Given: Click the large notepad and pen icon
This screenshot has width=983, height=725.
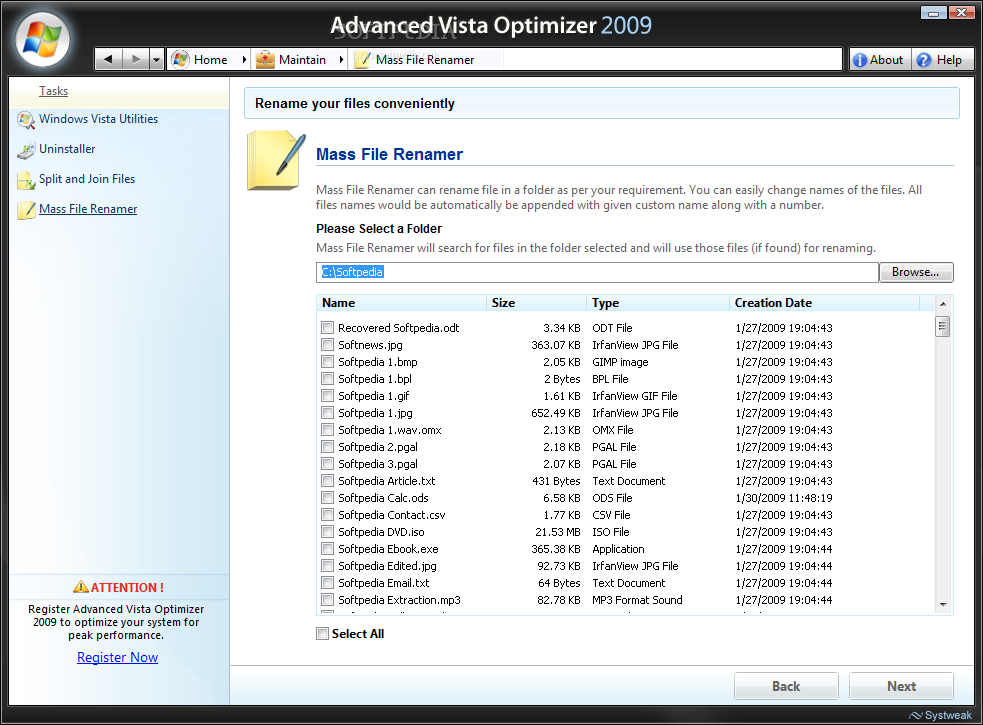Looking at the screenshot, I should [x=276, y=160].
